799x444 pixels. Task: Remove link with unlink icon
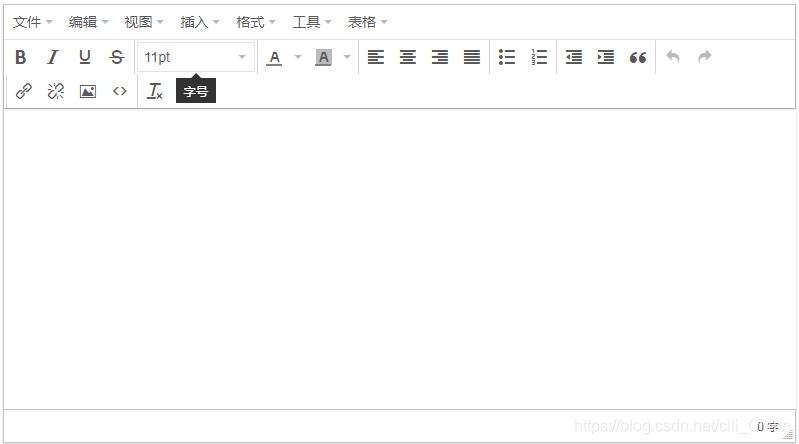tap(56, 91)
